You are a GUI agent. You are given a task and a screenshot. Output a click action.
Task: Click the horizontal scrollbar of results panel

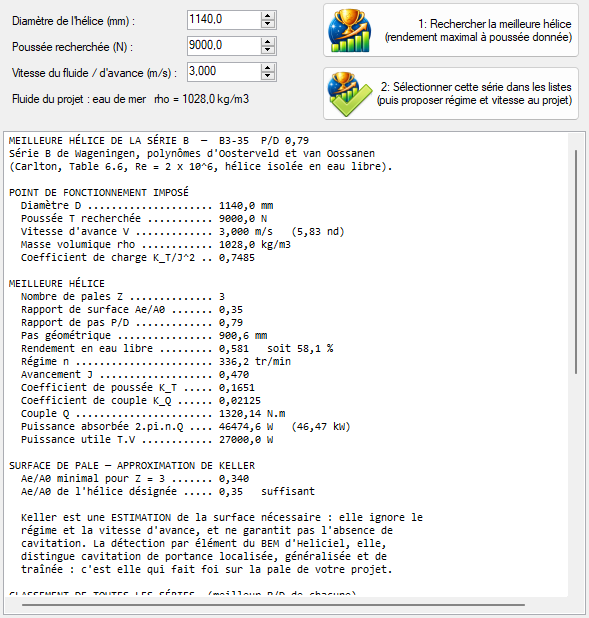click(x=273, y=605)
